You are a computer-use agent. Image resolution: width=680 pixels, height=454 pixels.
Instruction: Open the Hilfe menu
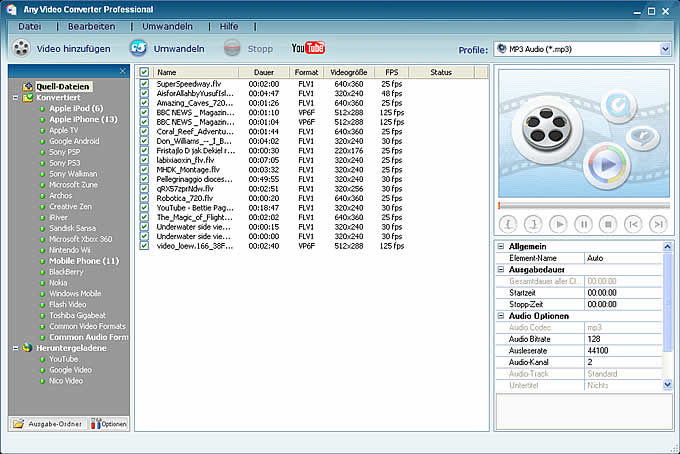coord(229,27)
